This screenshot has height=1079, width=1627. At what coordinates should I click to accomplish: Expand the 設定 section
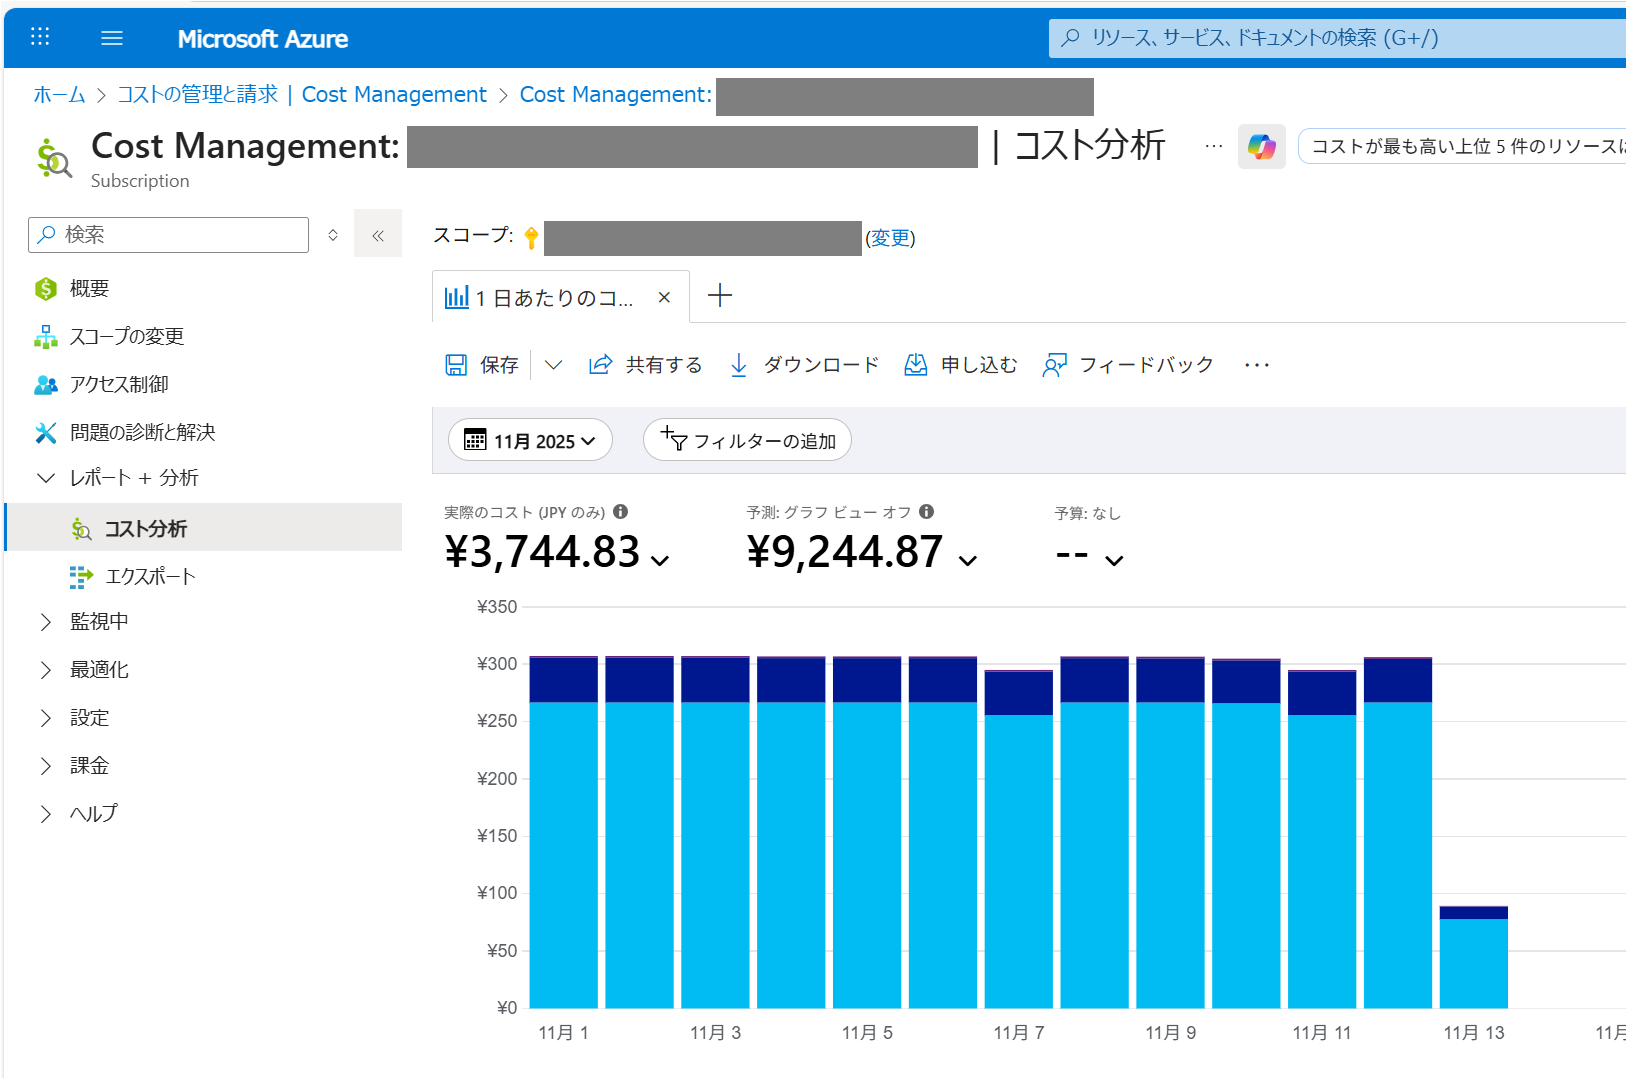pos(45,718)
